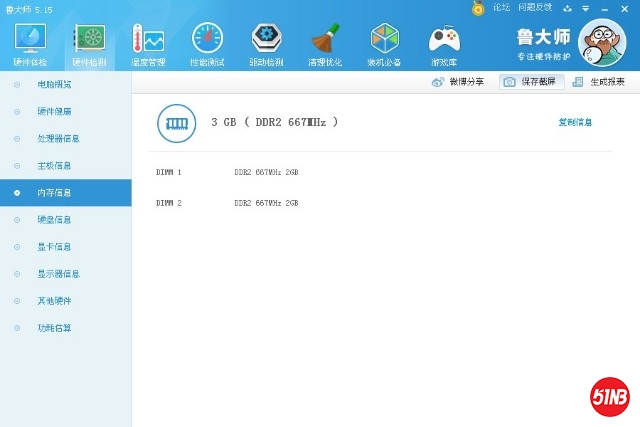Viewport: 640px width, 427px height.
Task: Go to 显卡信息 in the sidebar
Action: (54, 246)
